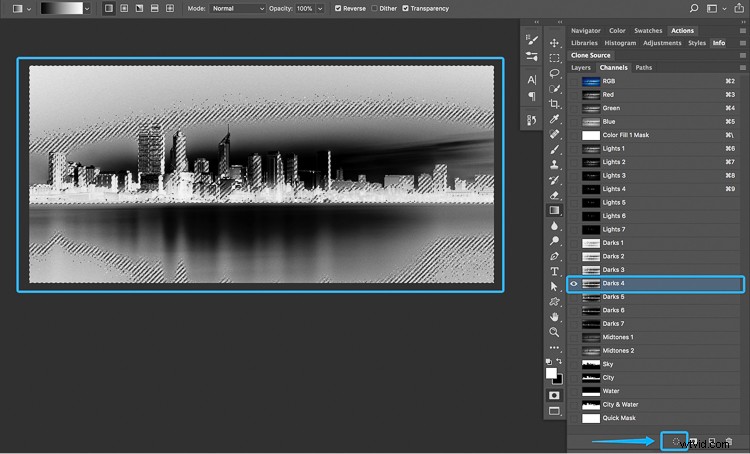Image resolution: width=750 pixels, height=454 pixels.
Task: Select the Eyedropper tool
Action: coord(554,119)
